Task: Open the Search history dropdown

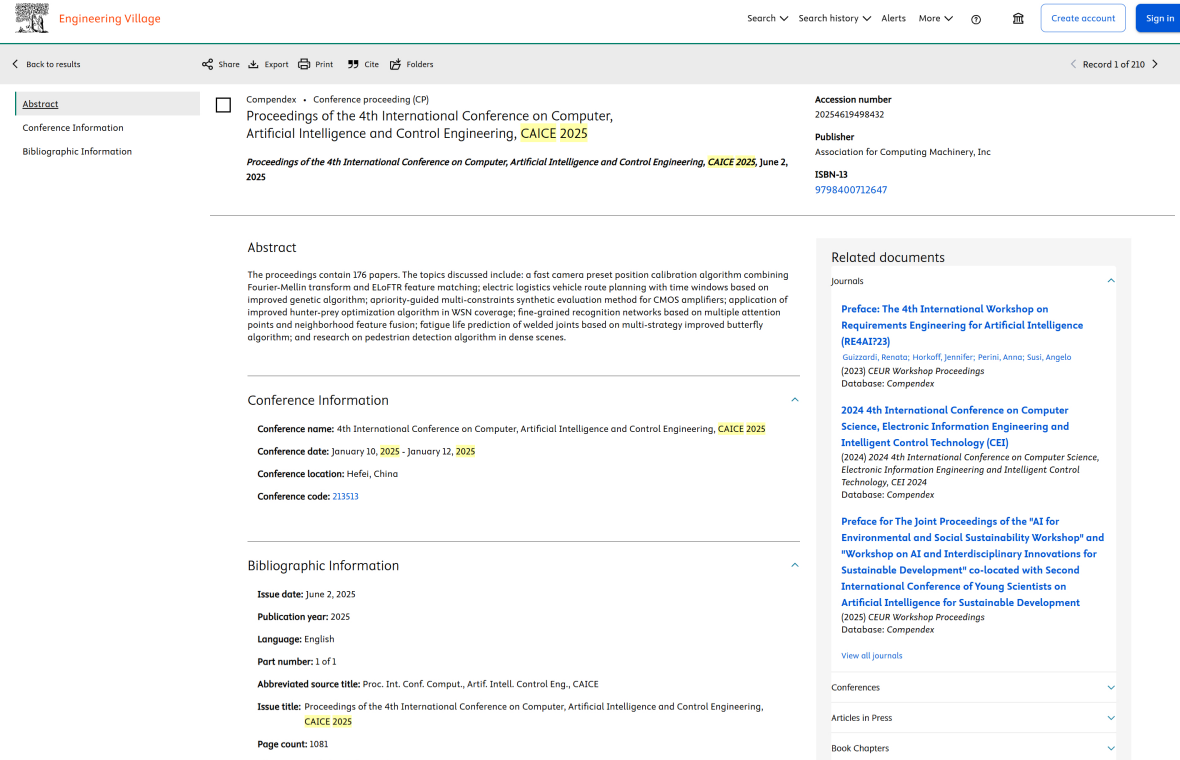Action: [x=834, y=18]
